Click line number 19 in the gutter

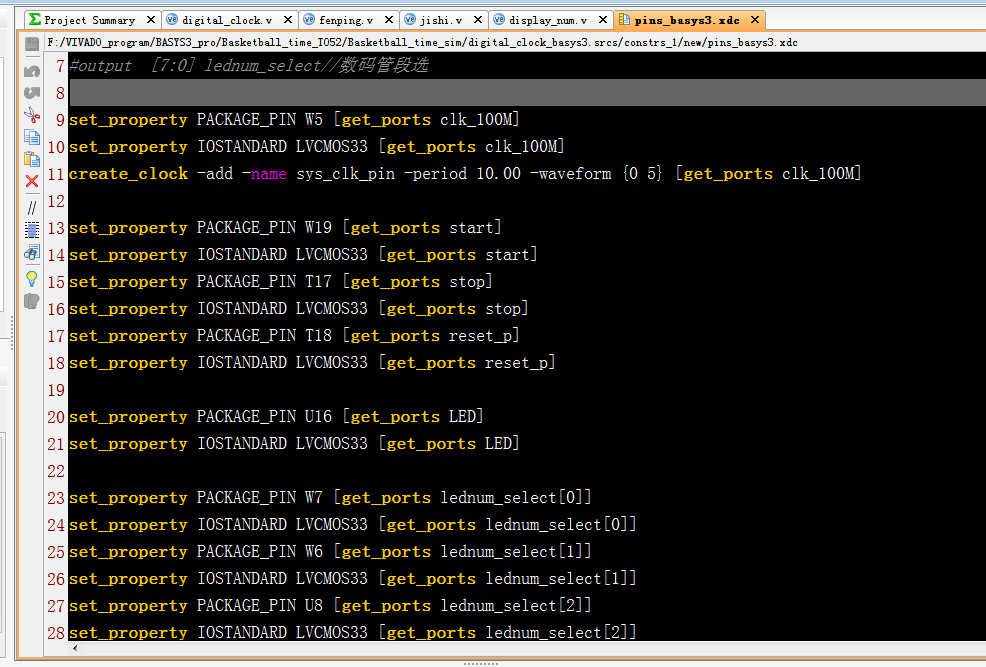tap(56, 390)
